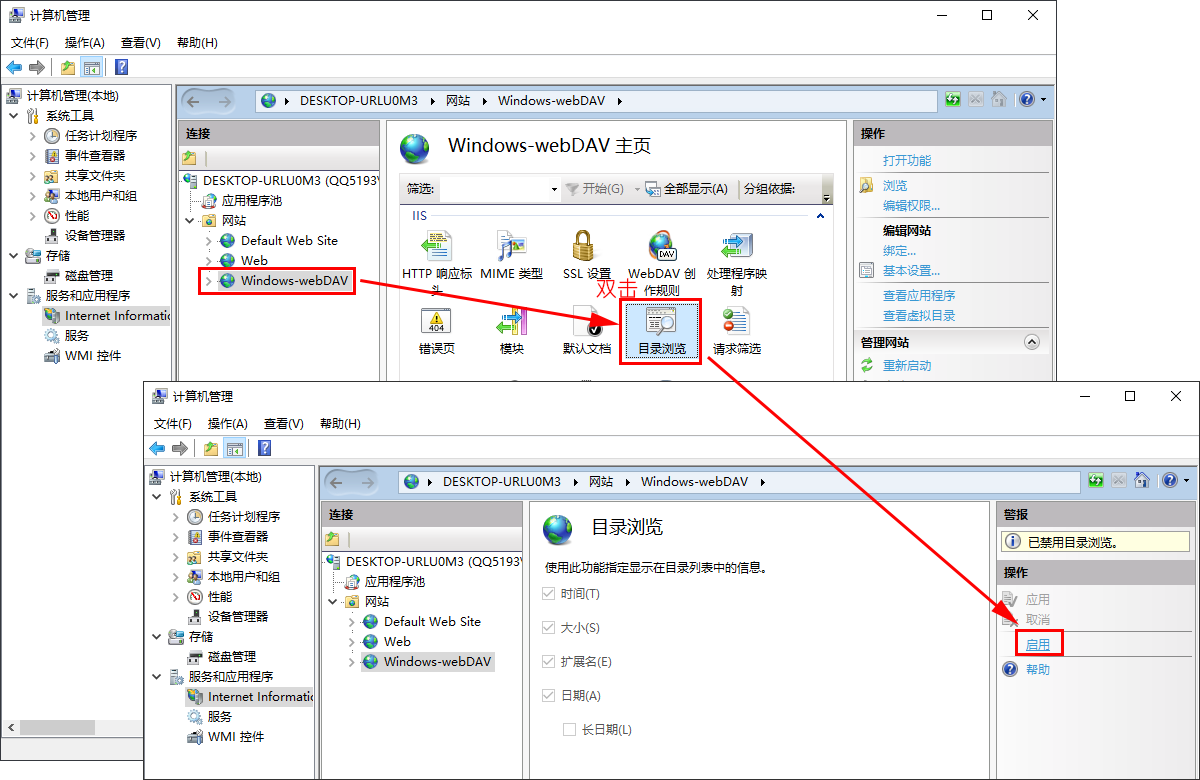The width and height of the screenshot is (1200, 780).
Task: Select Windows-webDAV in top 连接 tree
Action: [294, 281]
